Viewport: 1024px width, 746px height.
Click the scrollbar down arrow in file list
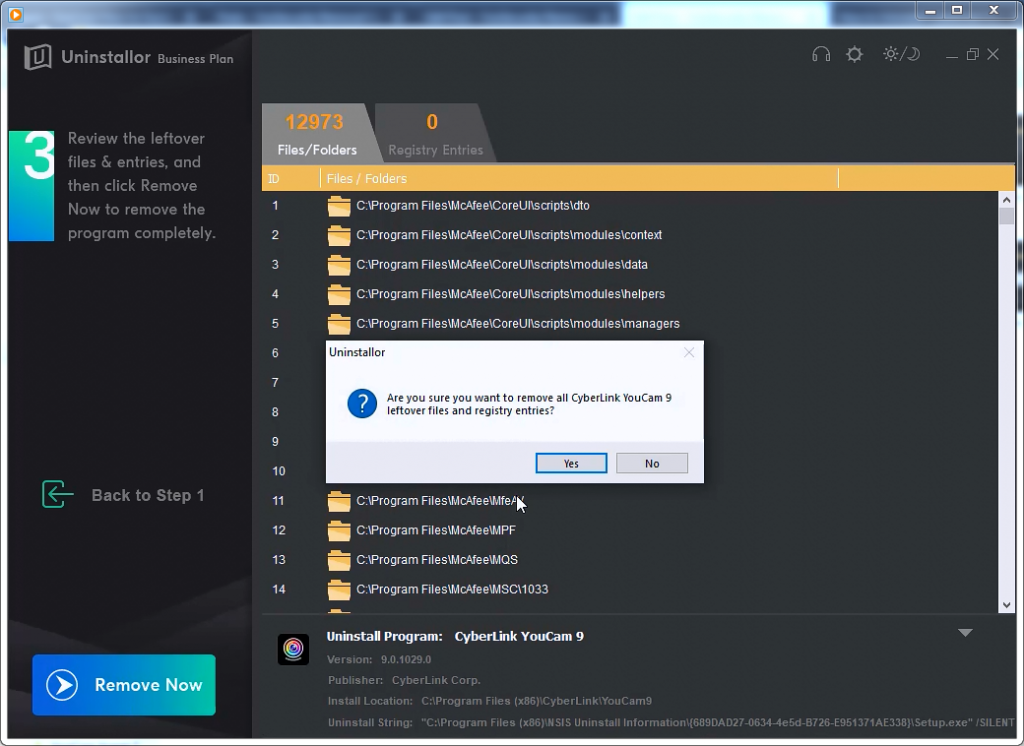[x=1006, y=605]
